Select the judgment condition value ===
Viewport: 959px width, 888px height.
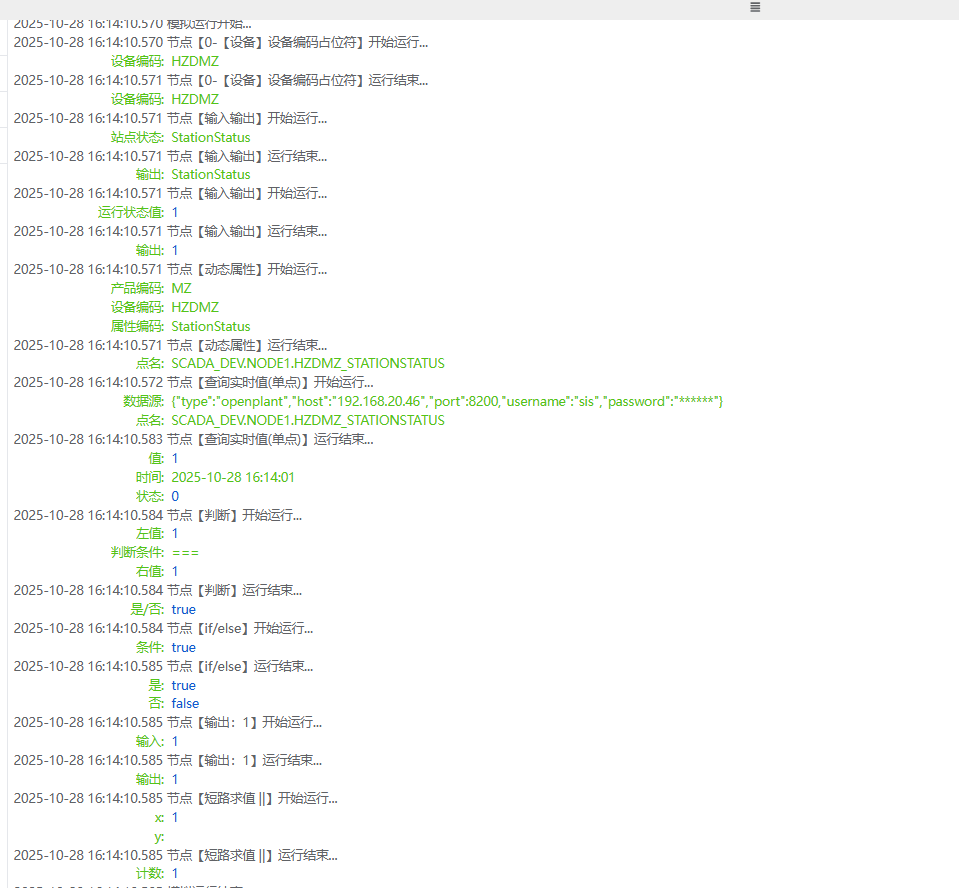[x=185, y=553]
